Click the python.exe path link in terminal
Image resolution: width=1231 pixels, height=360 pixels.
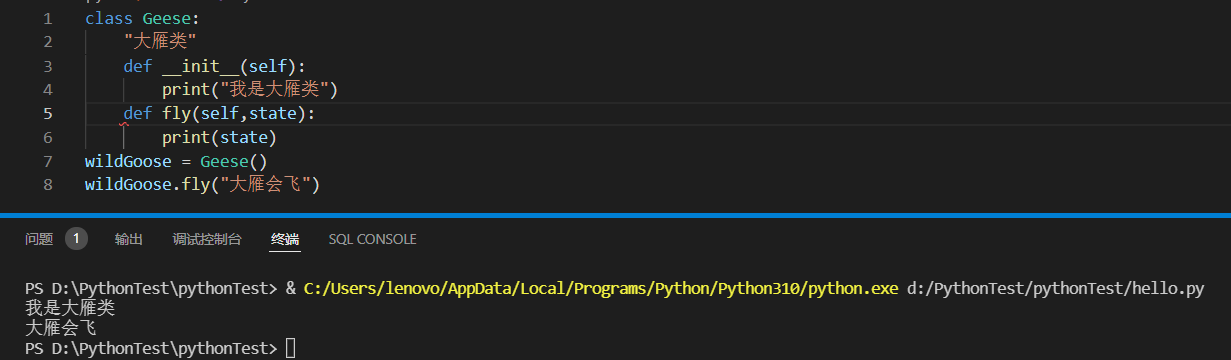(601, 289)
